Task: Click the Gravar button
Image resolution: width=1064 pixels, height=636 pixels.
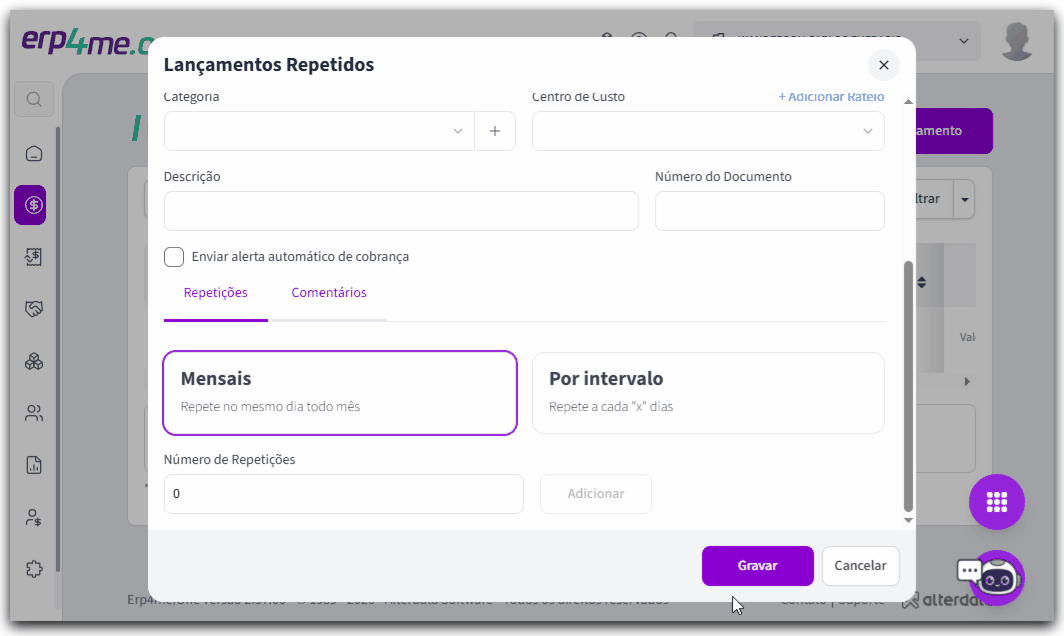Action: pos(757,565)
